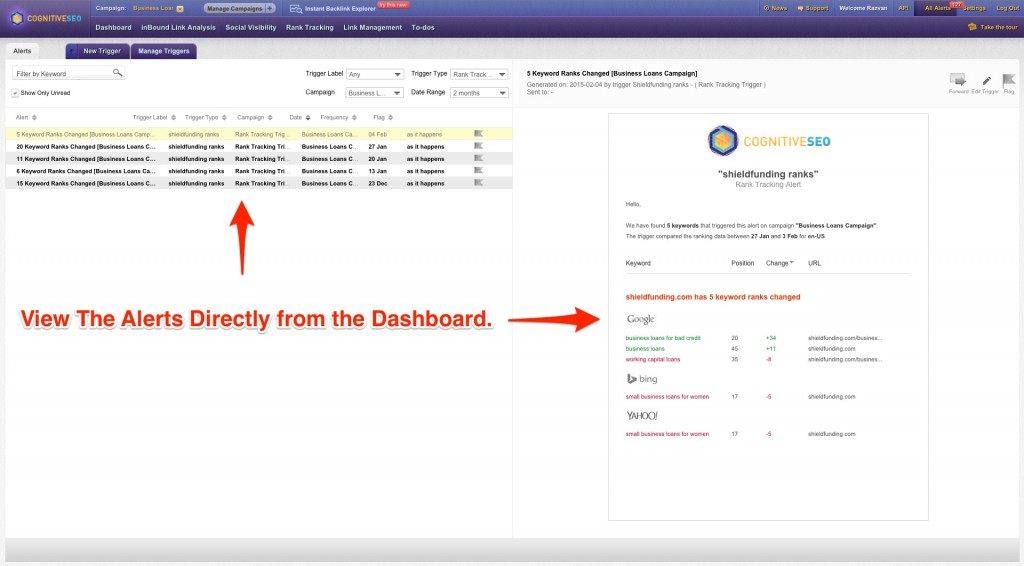Viewport: 1024px width, 566px height.
Task: Add a campaign with the plus icon
Action: coord(270,8)
